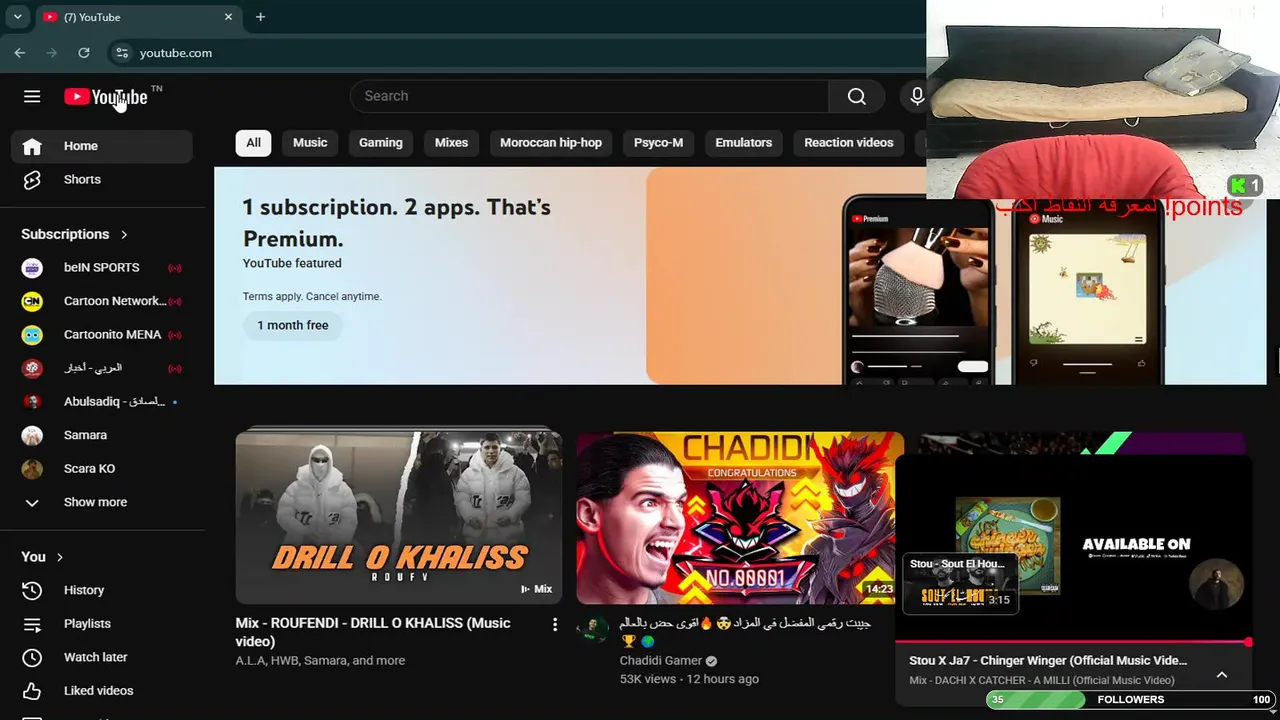Open Abulsadiq subscription channel
This screenshot has height=720, width=1280.
(102, 402)
